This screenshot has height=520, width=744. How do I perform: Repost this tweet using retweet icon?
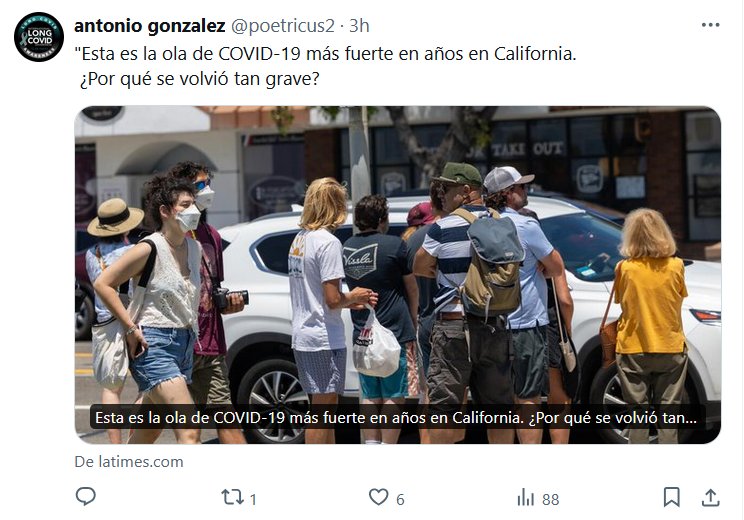[x=232, y=497]
